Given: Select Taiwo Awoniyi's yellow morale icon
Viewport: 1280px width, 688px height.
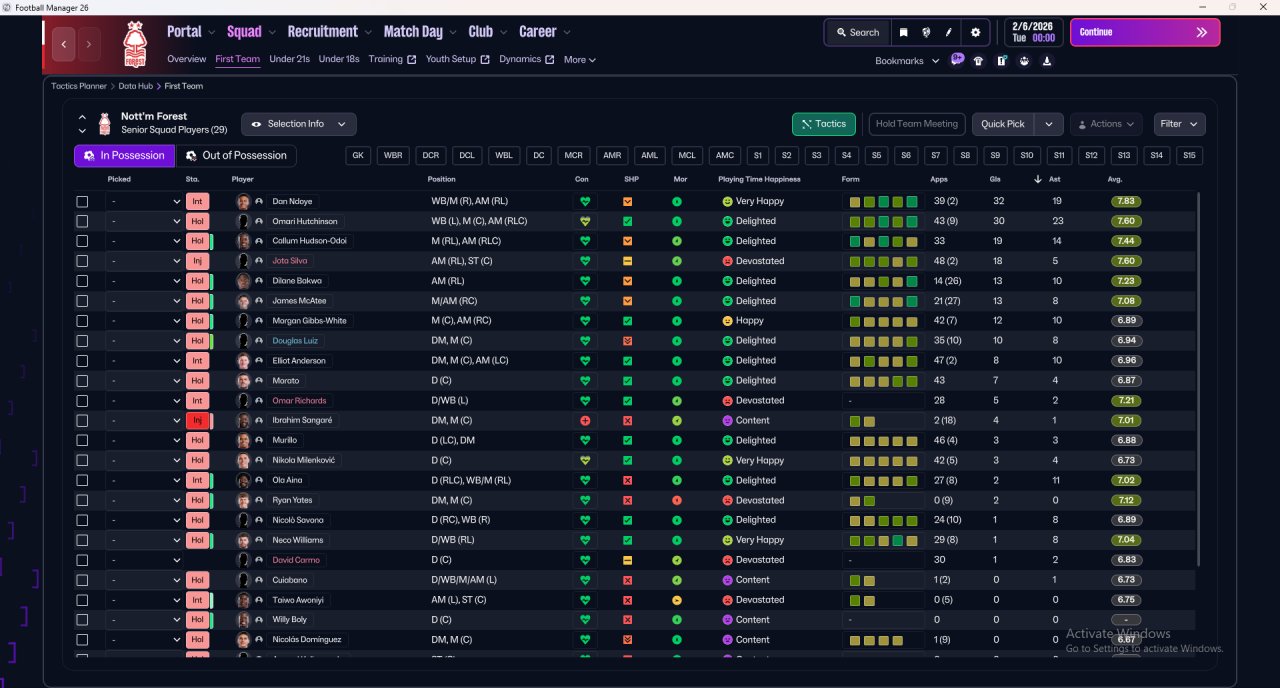Looking at the screenshot, I should (677, 600).
